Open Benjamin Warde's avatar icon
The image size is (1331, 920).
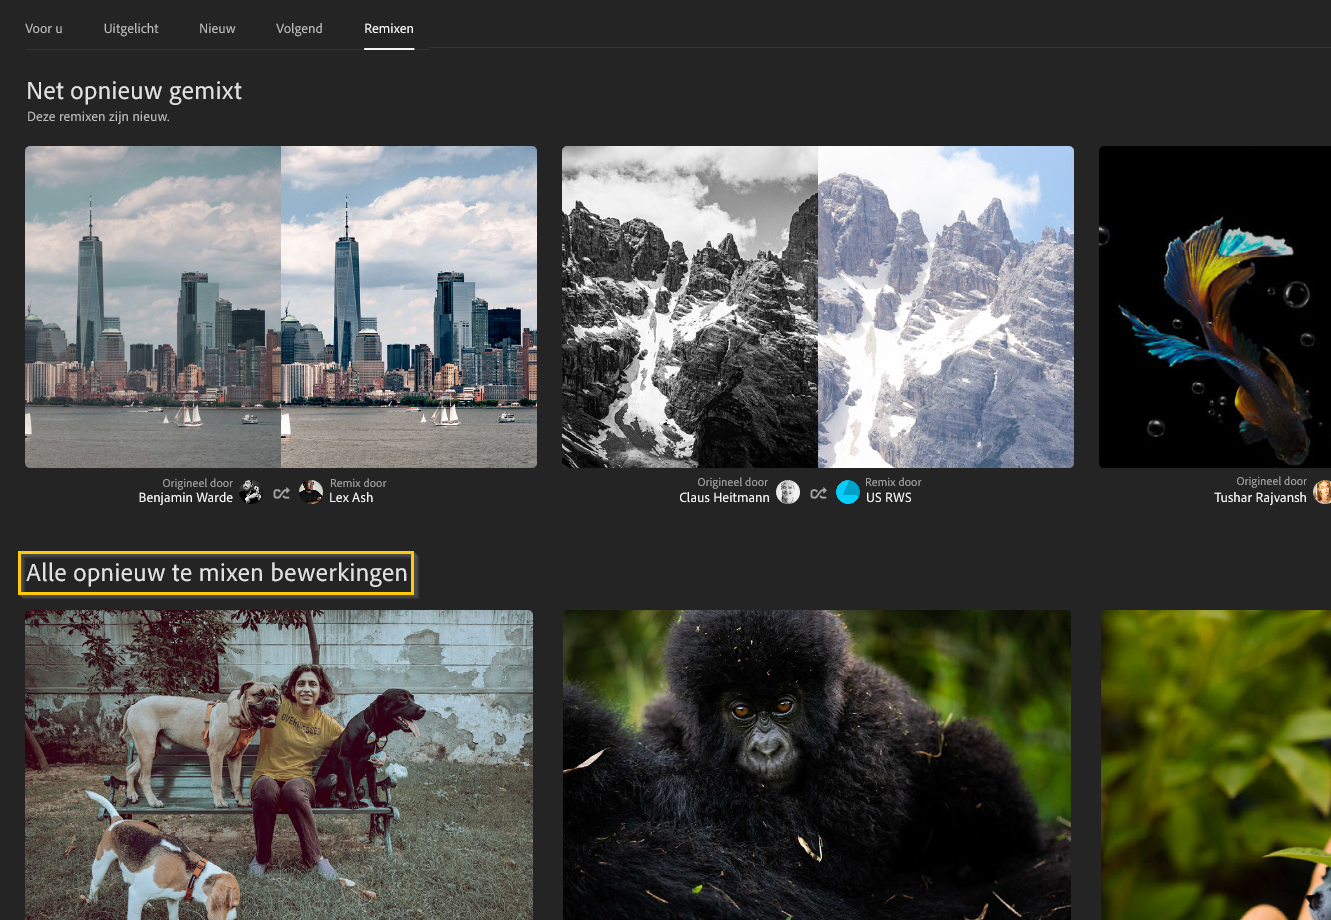pos(251,492)
